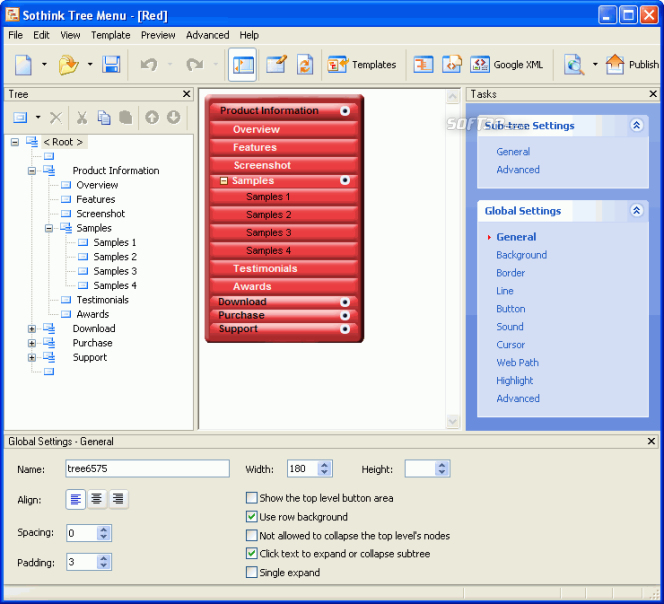The width and height of the screenshot is (664, 604).
Task: Select Testimonials in the tree
Action: point(102,300)
